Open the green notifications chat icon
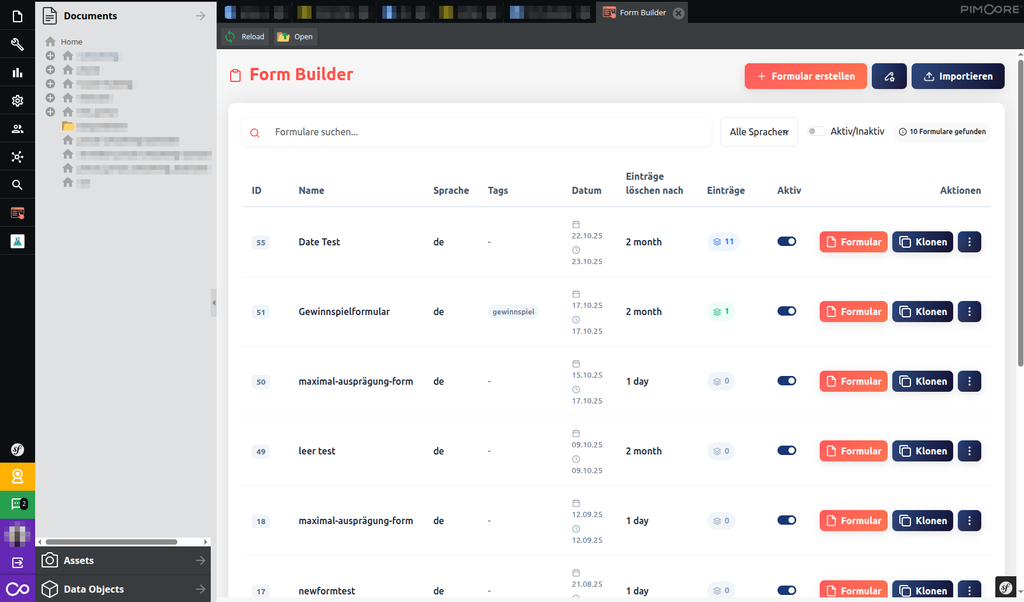1024x602 pixels. [x=18, y=504]
